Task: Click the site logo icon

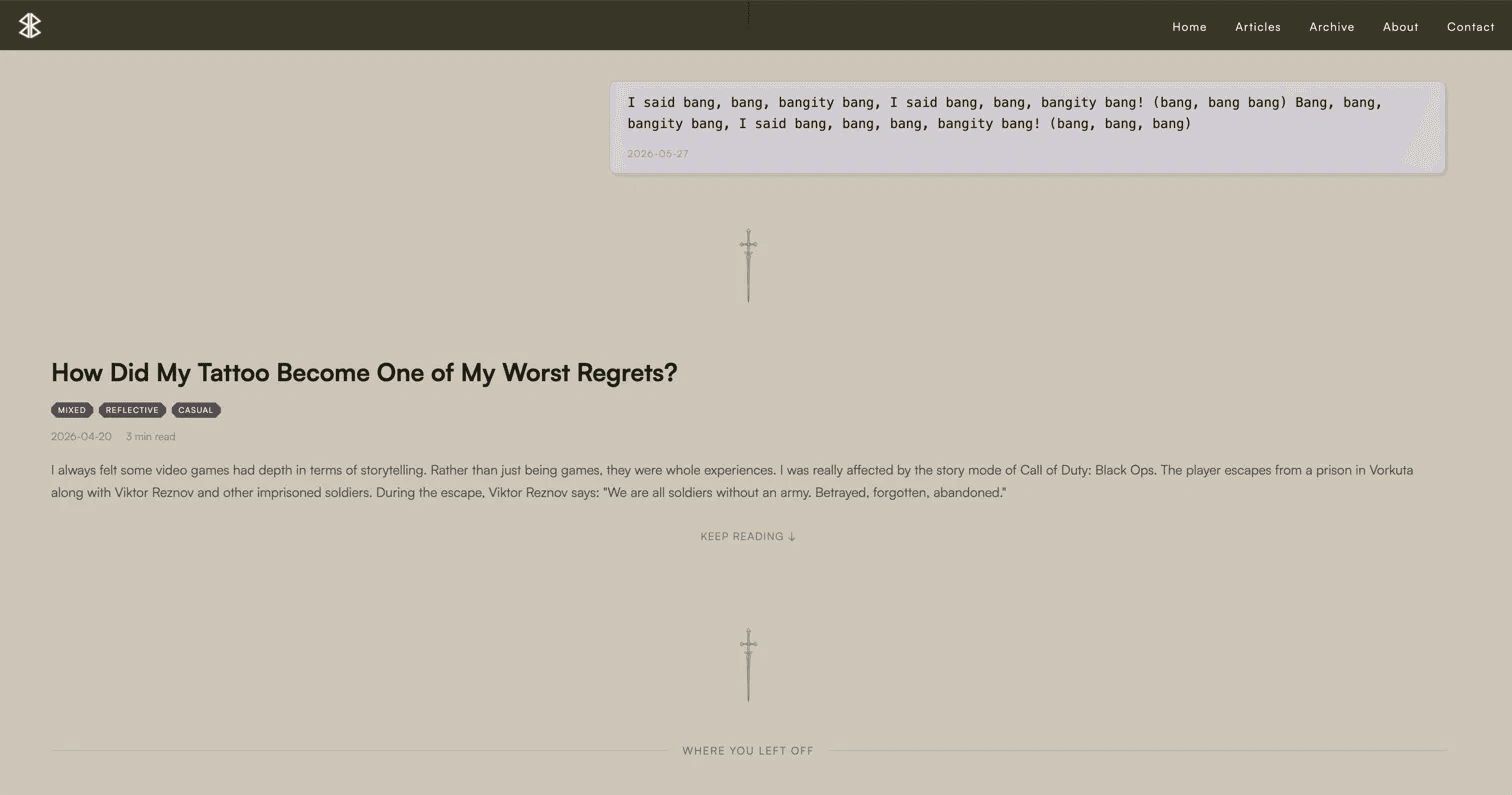Action: coord(30,26)
